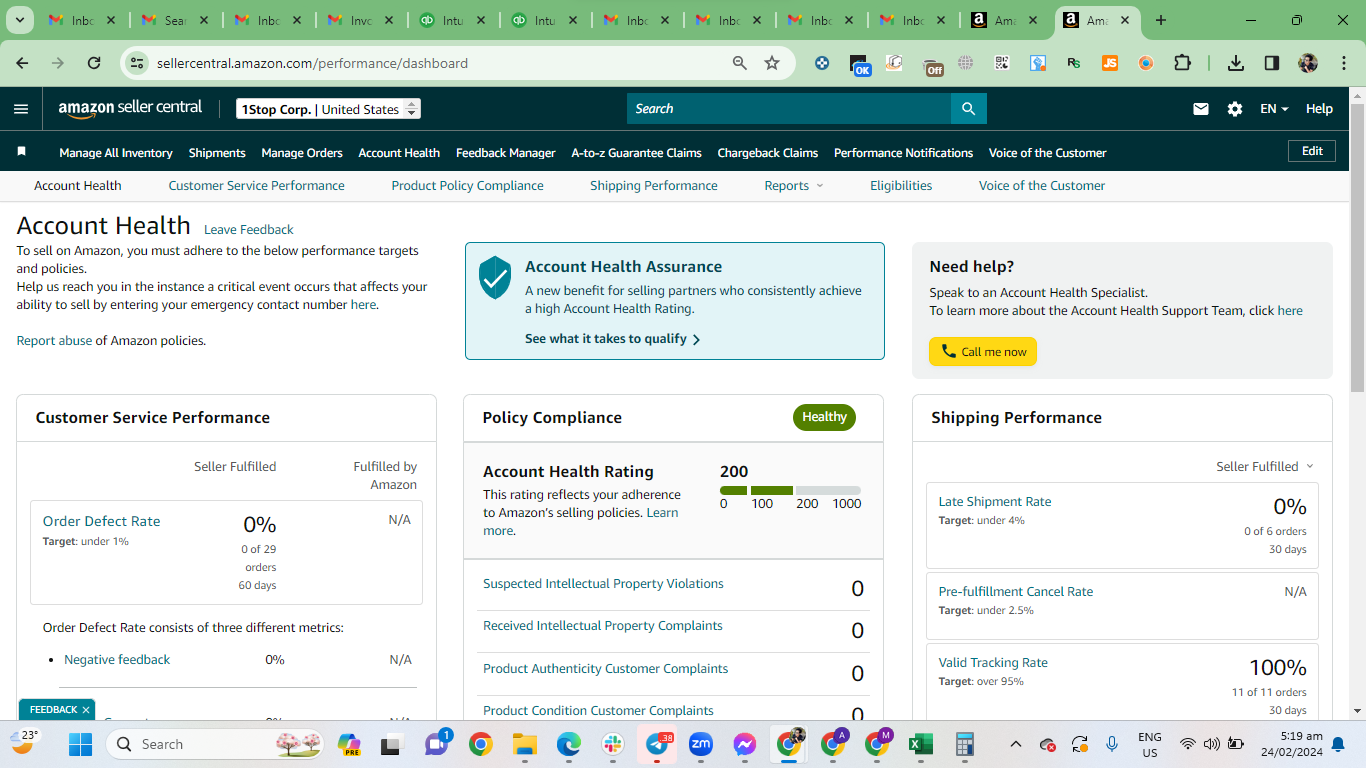Viewport: 1366px width, 768px height.
Task: Open Zoom from the taskbar
Action: (x=701, y=744)
